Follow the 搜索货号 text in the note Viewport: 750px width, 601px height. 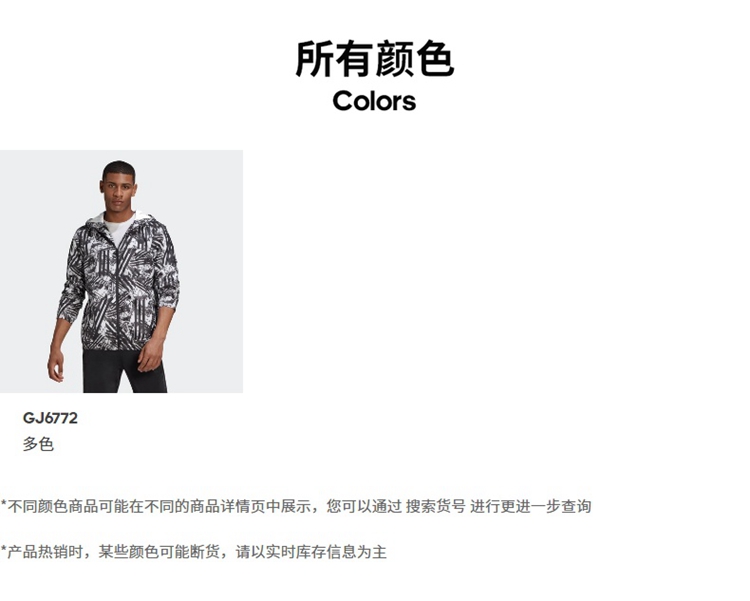(x=436, y=506)
